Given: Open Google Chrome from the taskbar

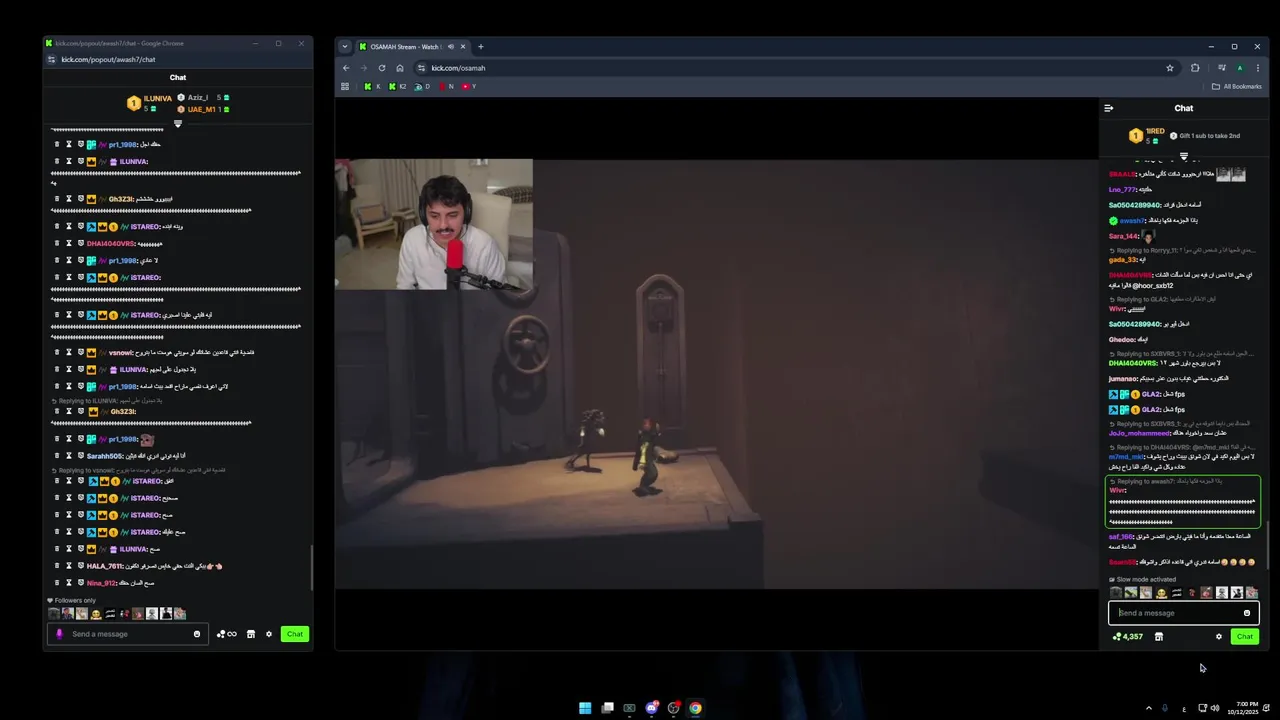Looking at the screenshot, I should click(695, 708).
